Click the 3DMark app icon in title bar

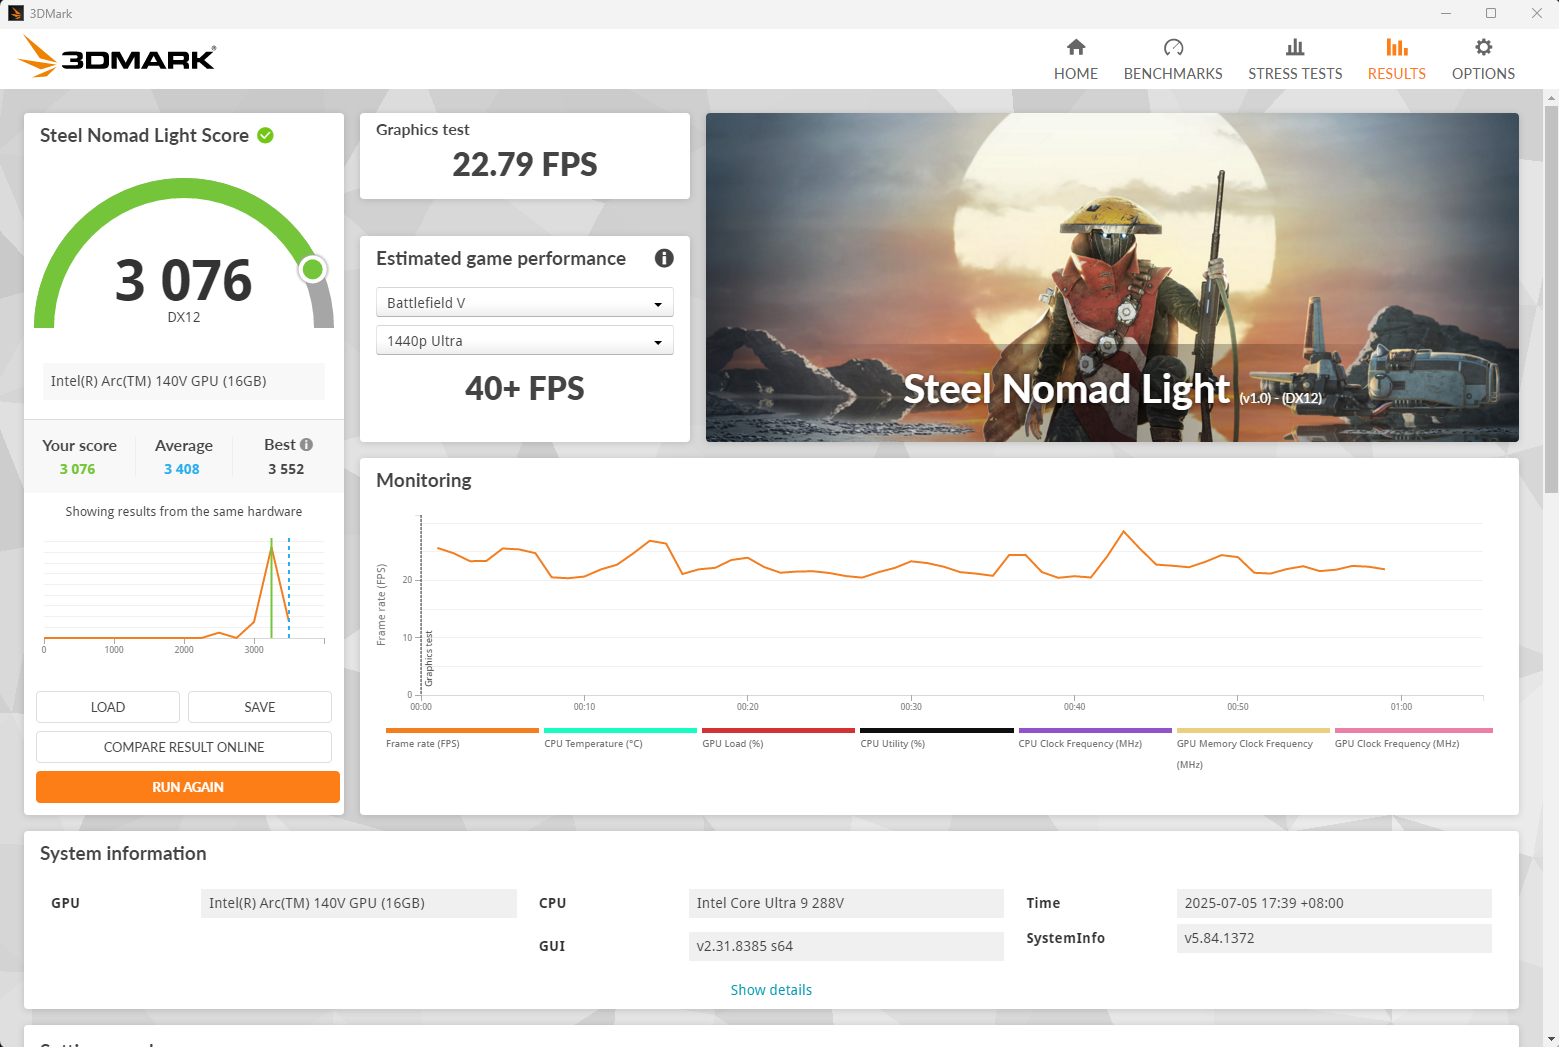click(x=15, y=13)
